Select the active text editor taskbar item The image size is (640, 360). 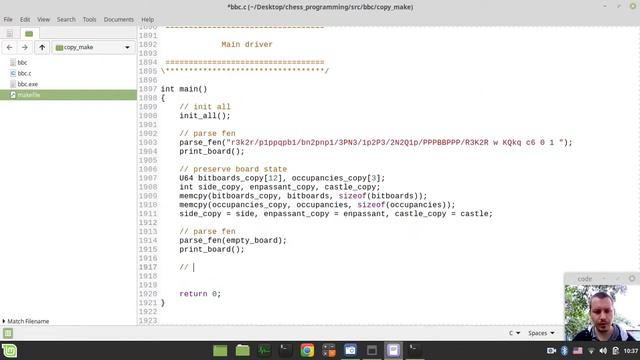click(393, 351)
